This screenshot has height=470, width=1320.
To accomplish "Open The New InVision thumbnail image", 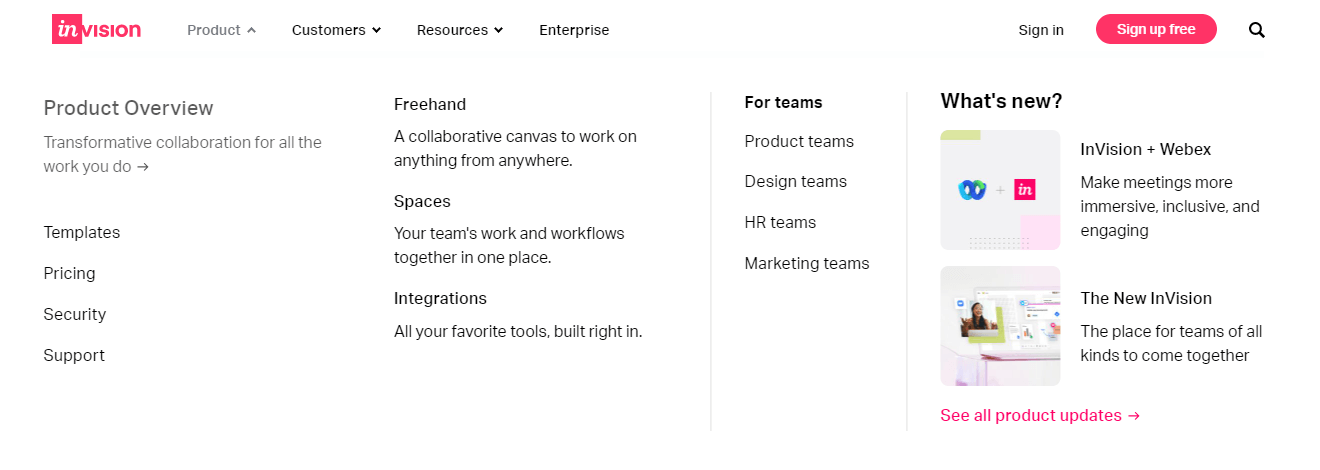I will [1000, 325].
